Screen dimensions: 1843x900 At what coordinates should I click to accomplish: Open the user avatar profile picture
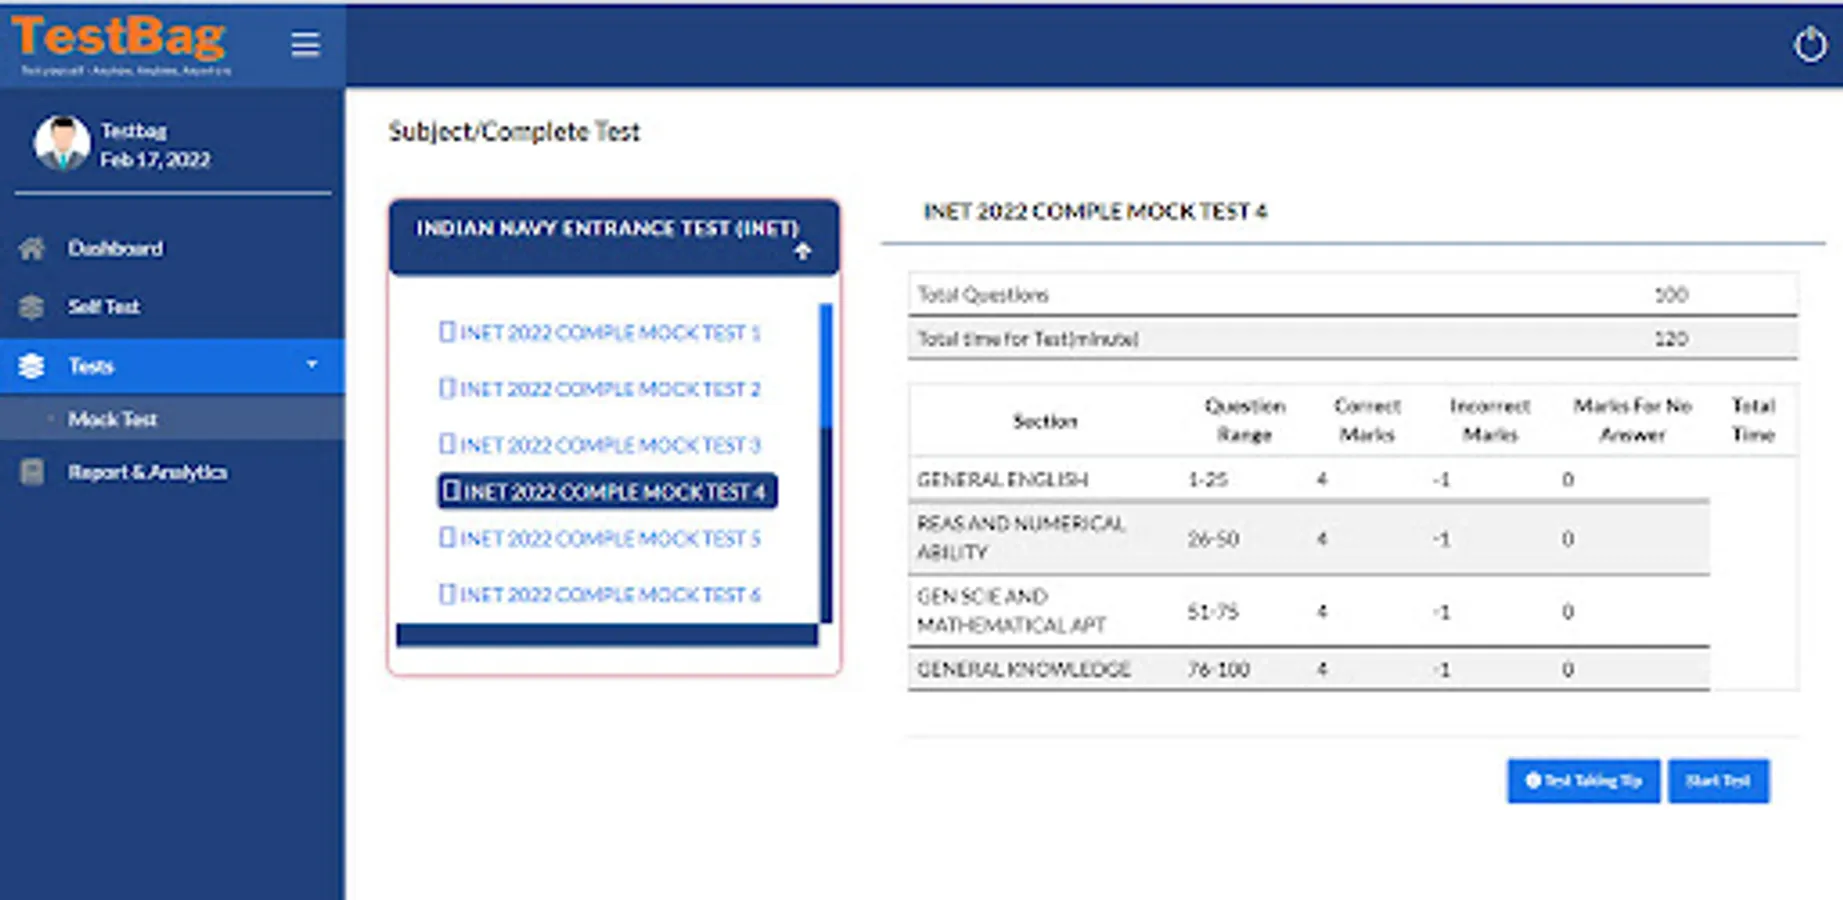[62, 143]
